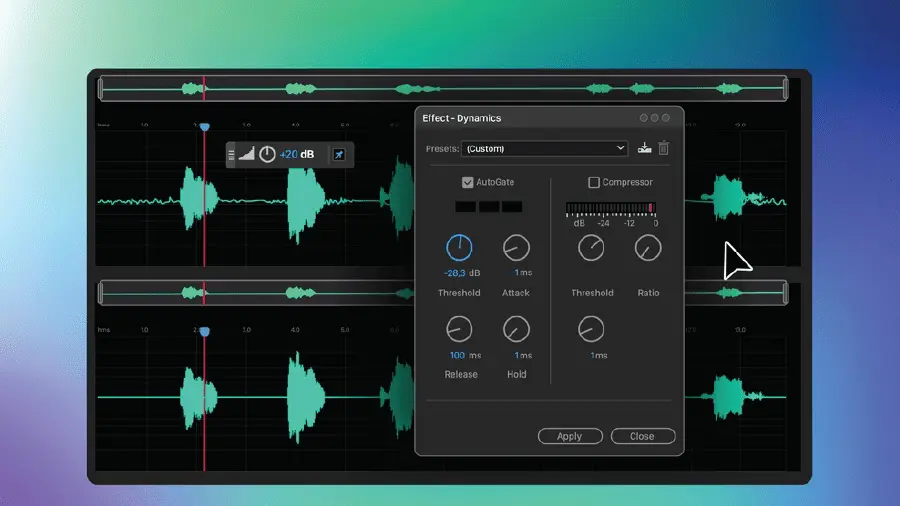Click the HUD drag handle grip

(231, 154)
